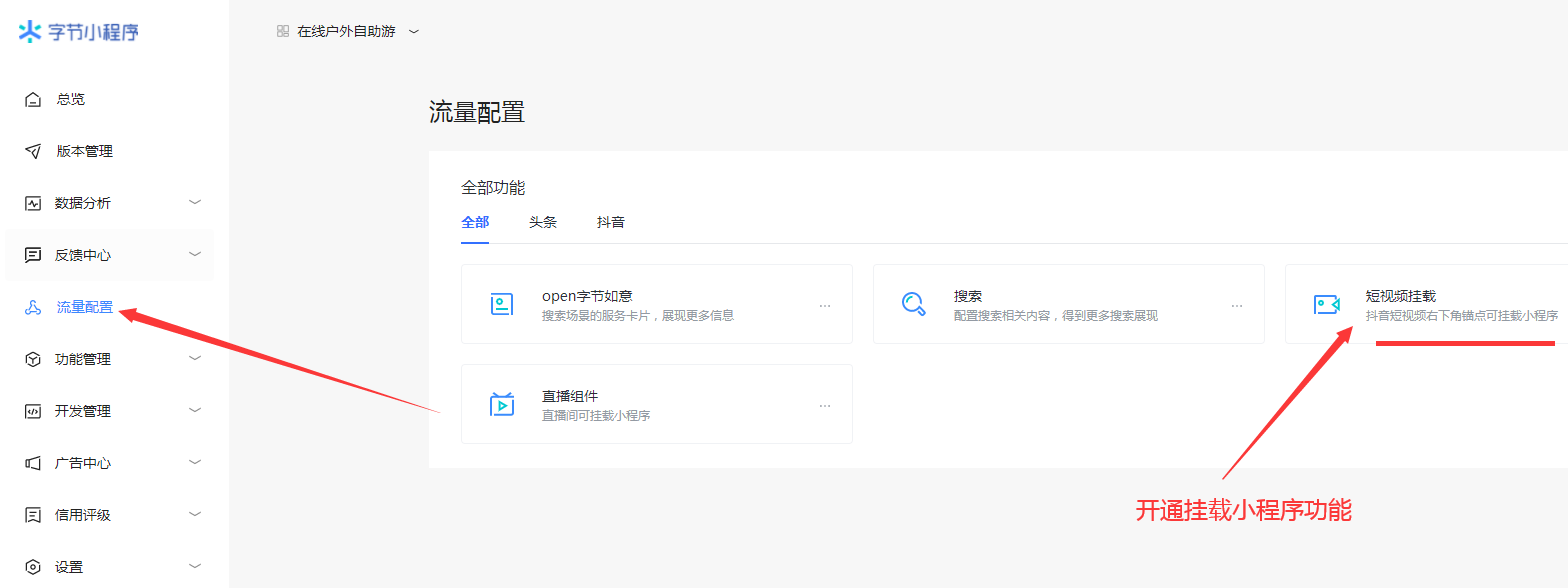Expand the 反馈中心 sidebar section
This screenshot has height=588, width=1568.
[195, 255]
